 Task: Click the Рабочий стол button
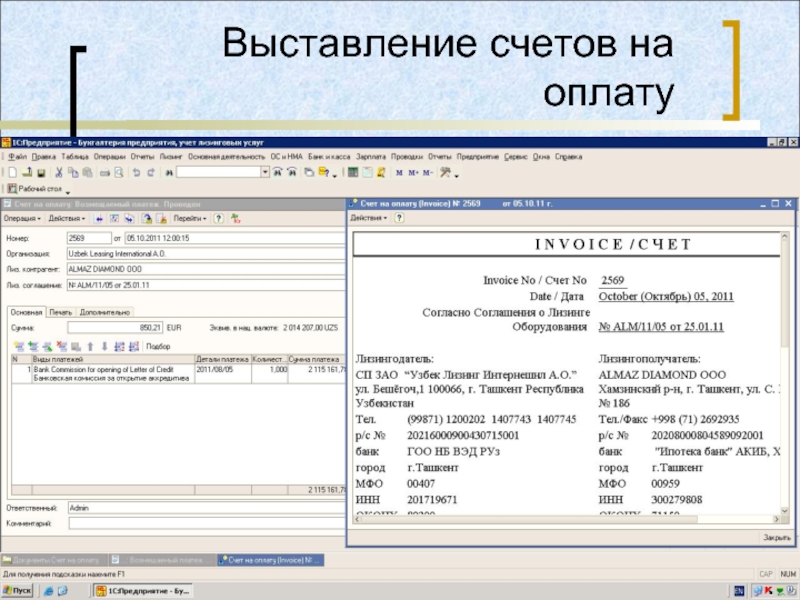(x=34, y=189)
